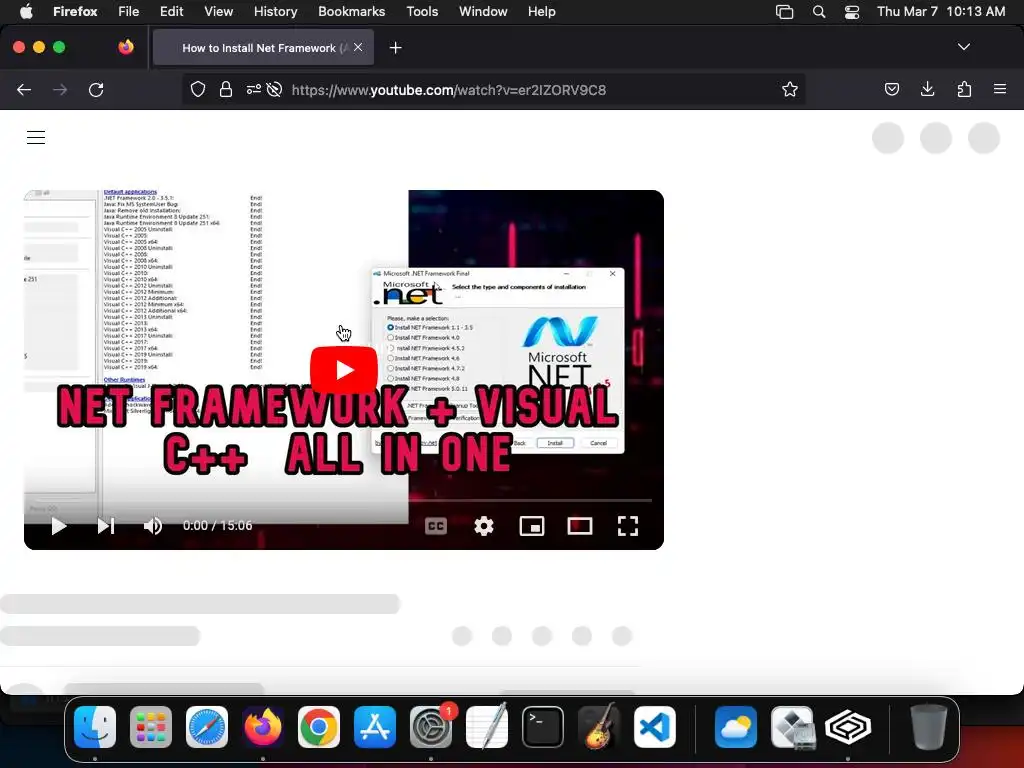Toggle closed captions (CC)
The height and width of the screenshot is (768, 1024).
click(x=436, y=526)
